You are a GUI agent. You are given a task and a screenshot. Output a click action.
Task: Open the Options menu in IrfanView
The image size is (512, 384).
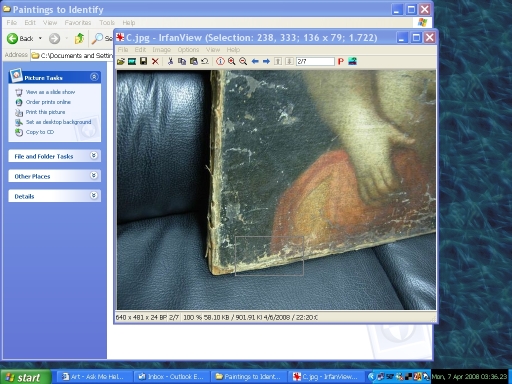coord(188,50)
